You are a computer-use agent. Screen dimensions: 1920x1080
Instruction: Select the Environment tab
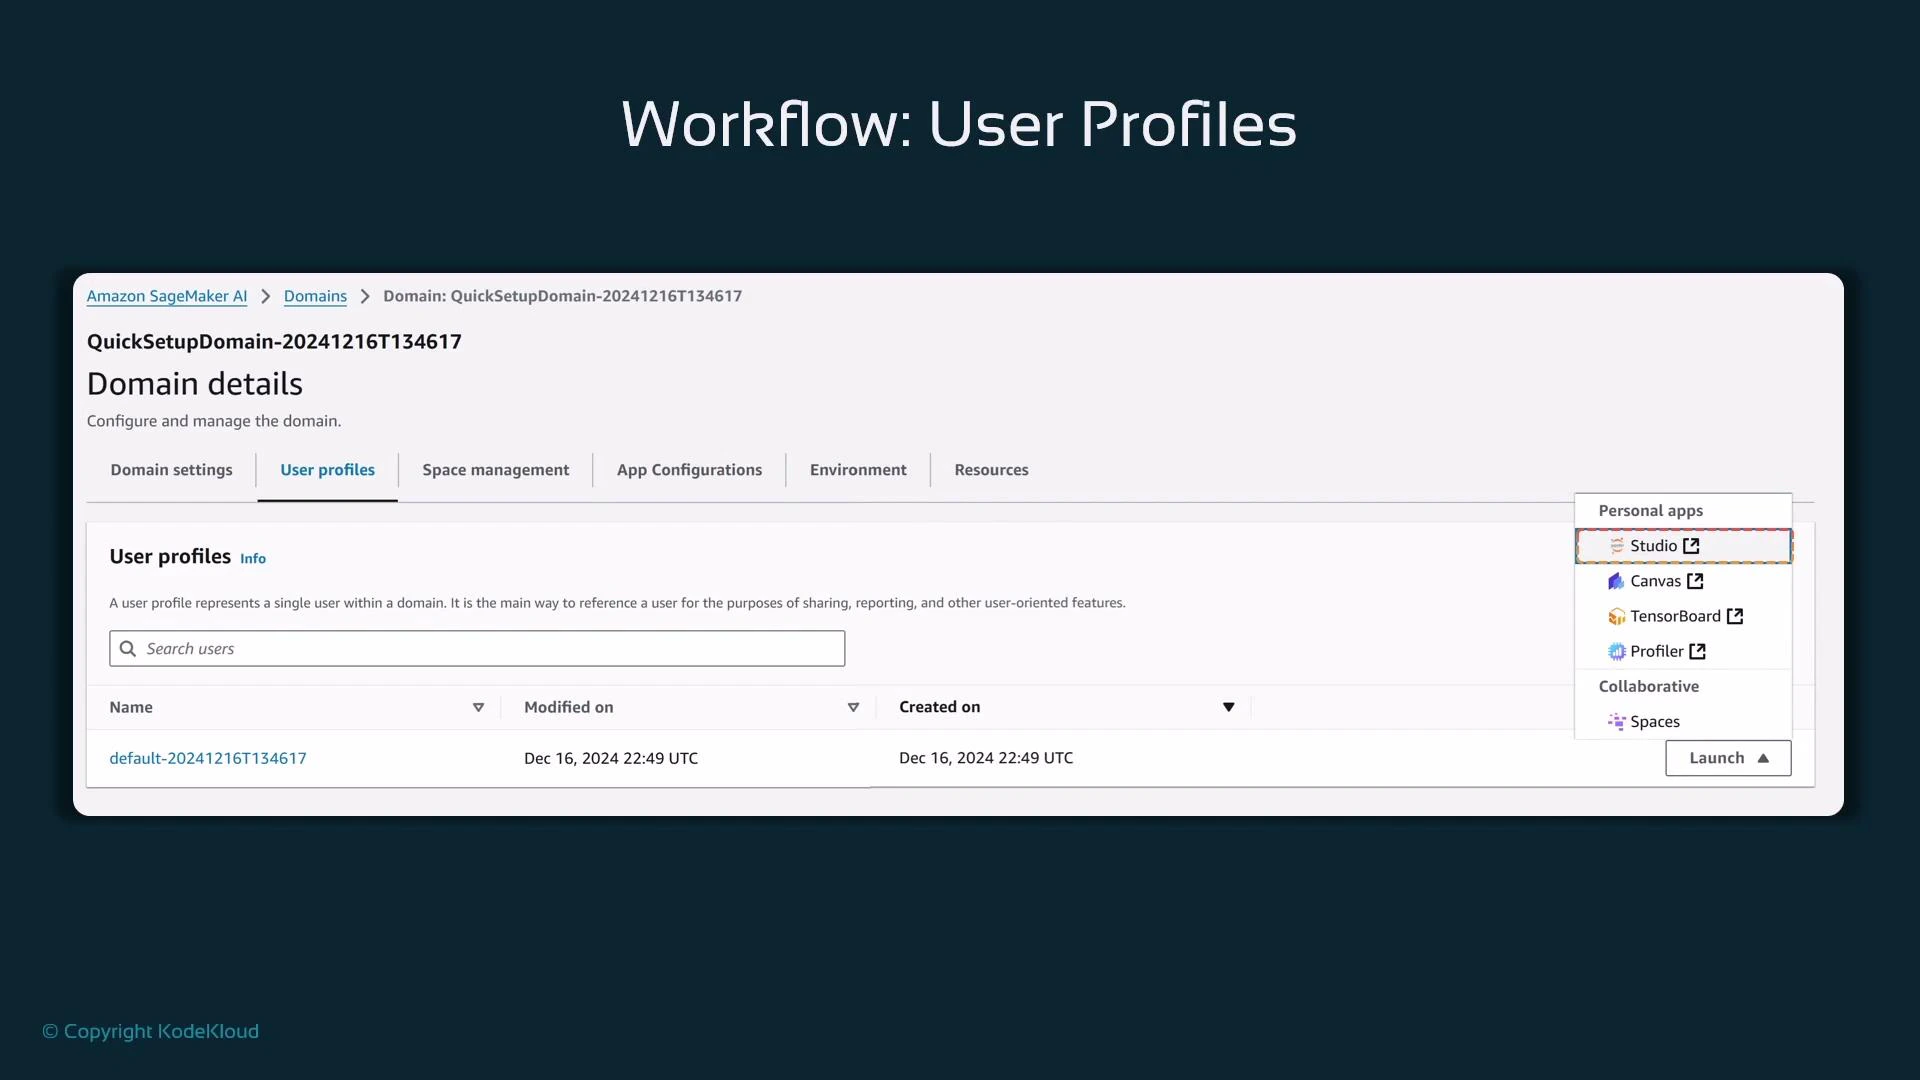pos(858,470)
